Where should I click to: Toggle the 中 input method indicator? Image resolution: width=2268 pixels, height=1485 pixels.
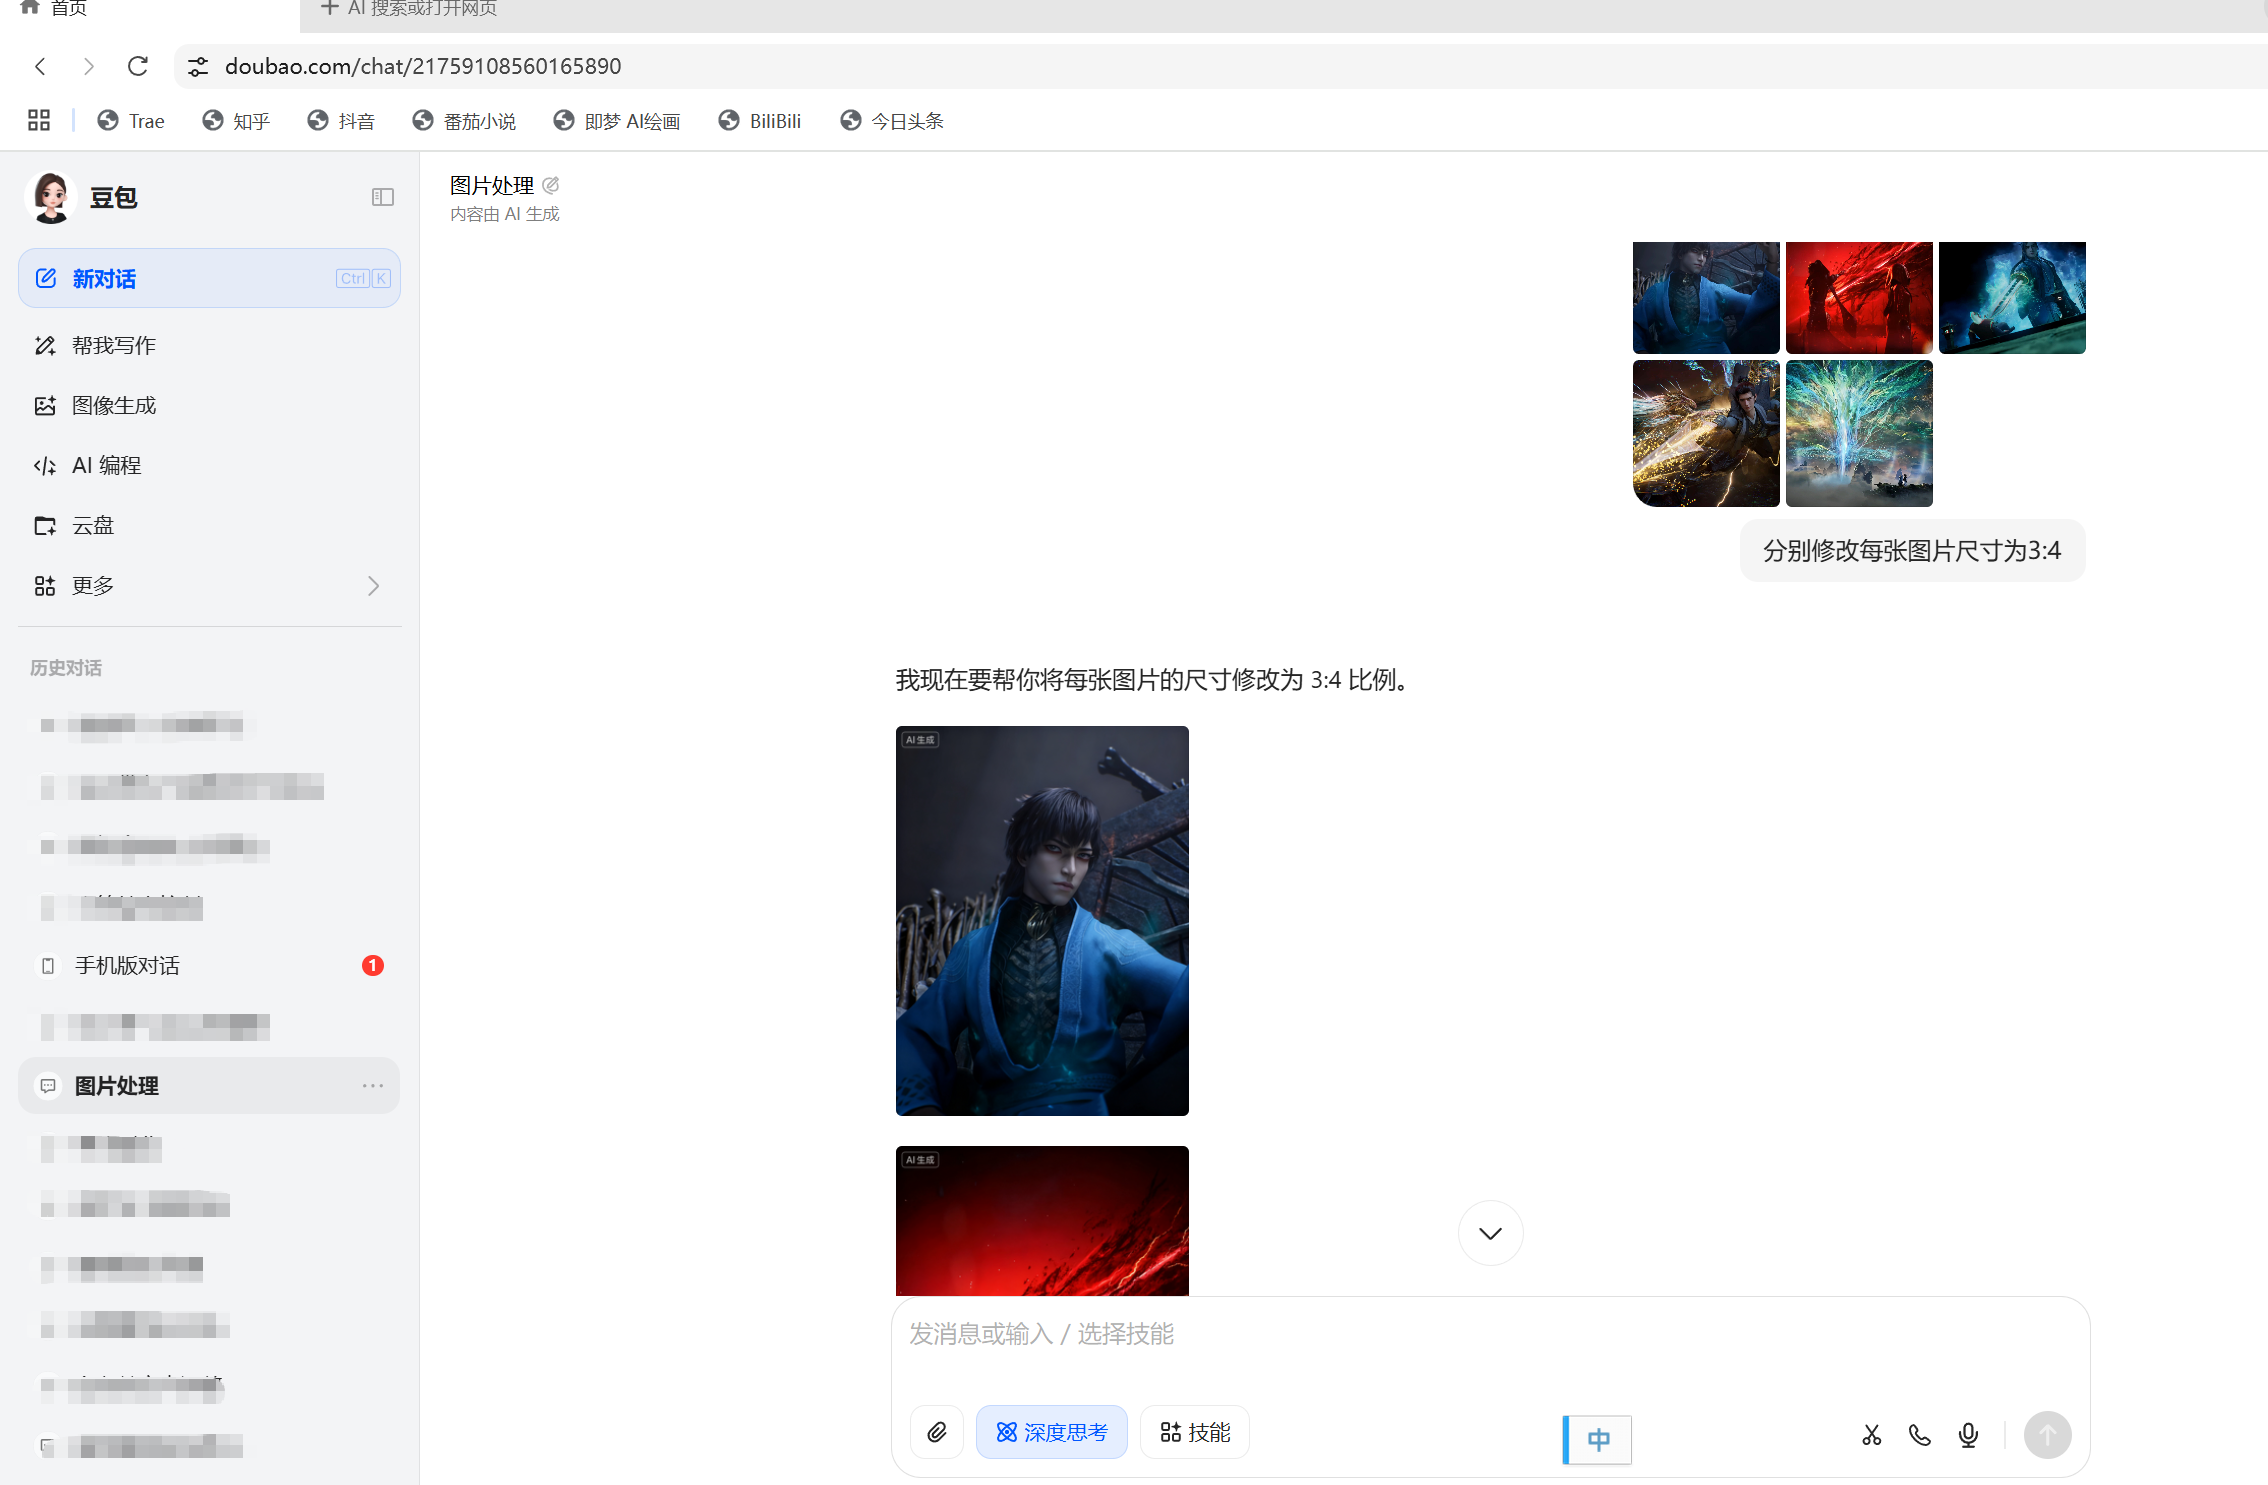(1598, 1439)
